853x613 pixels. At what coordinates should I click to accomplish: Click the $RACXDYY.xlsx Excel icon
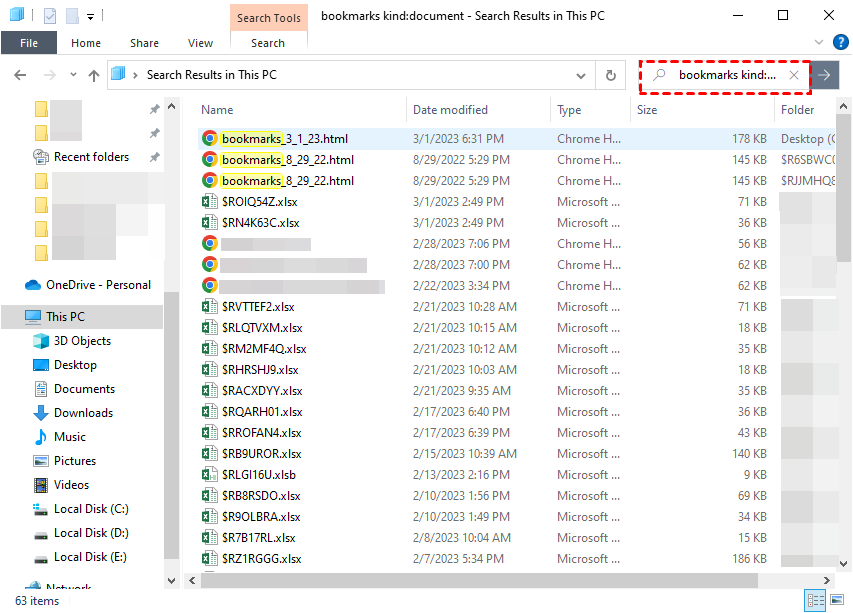(x=209, y=391)
